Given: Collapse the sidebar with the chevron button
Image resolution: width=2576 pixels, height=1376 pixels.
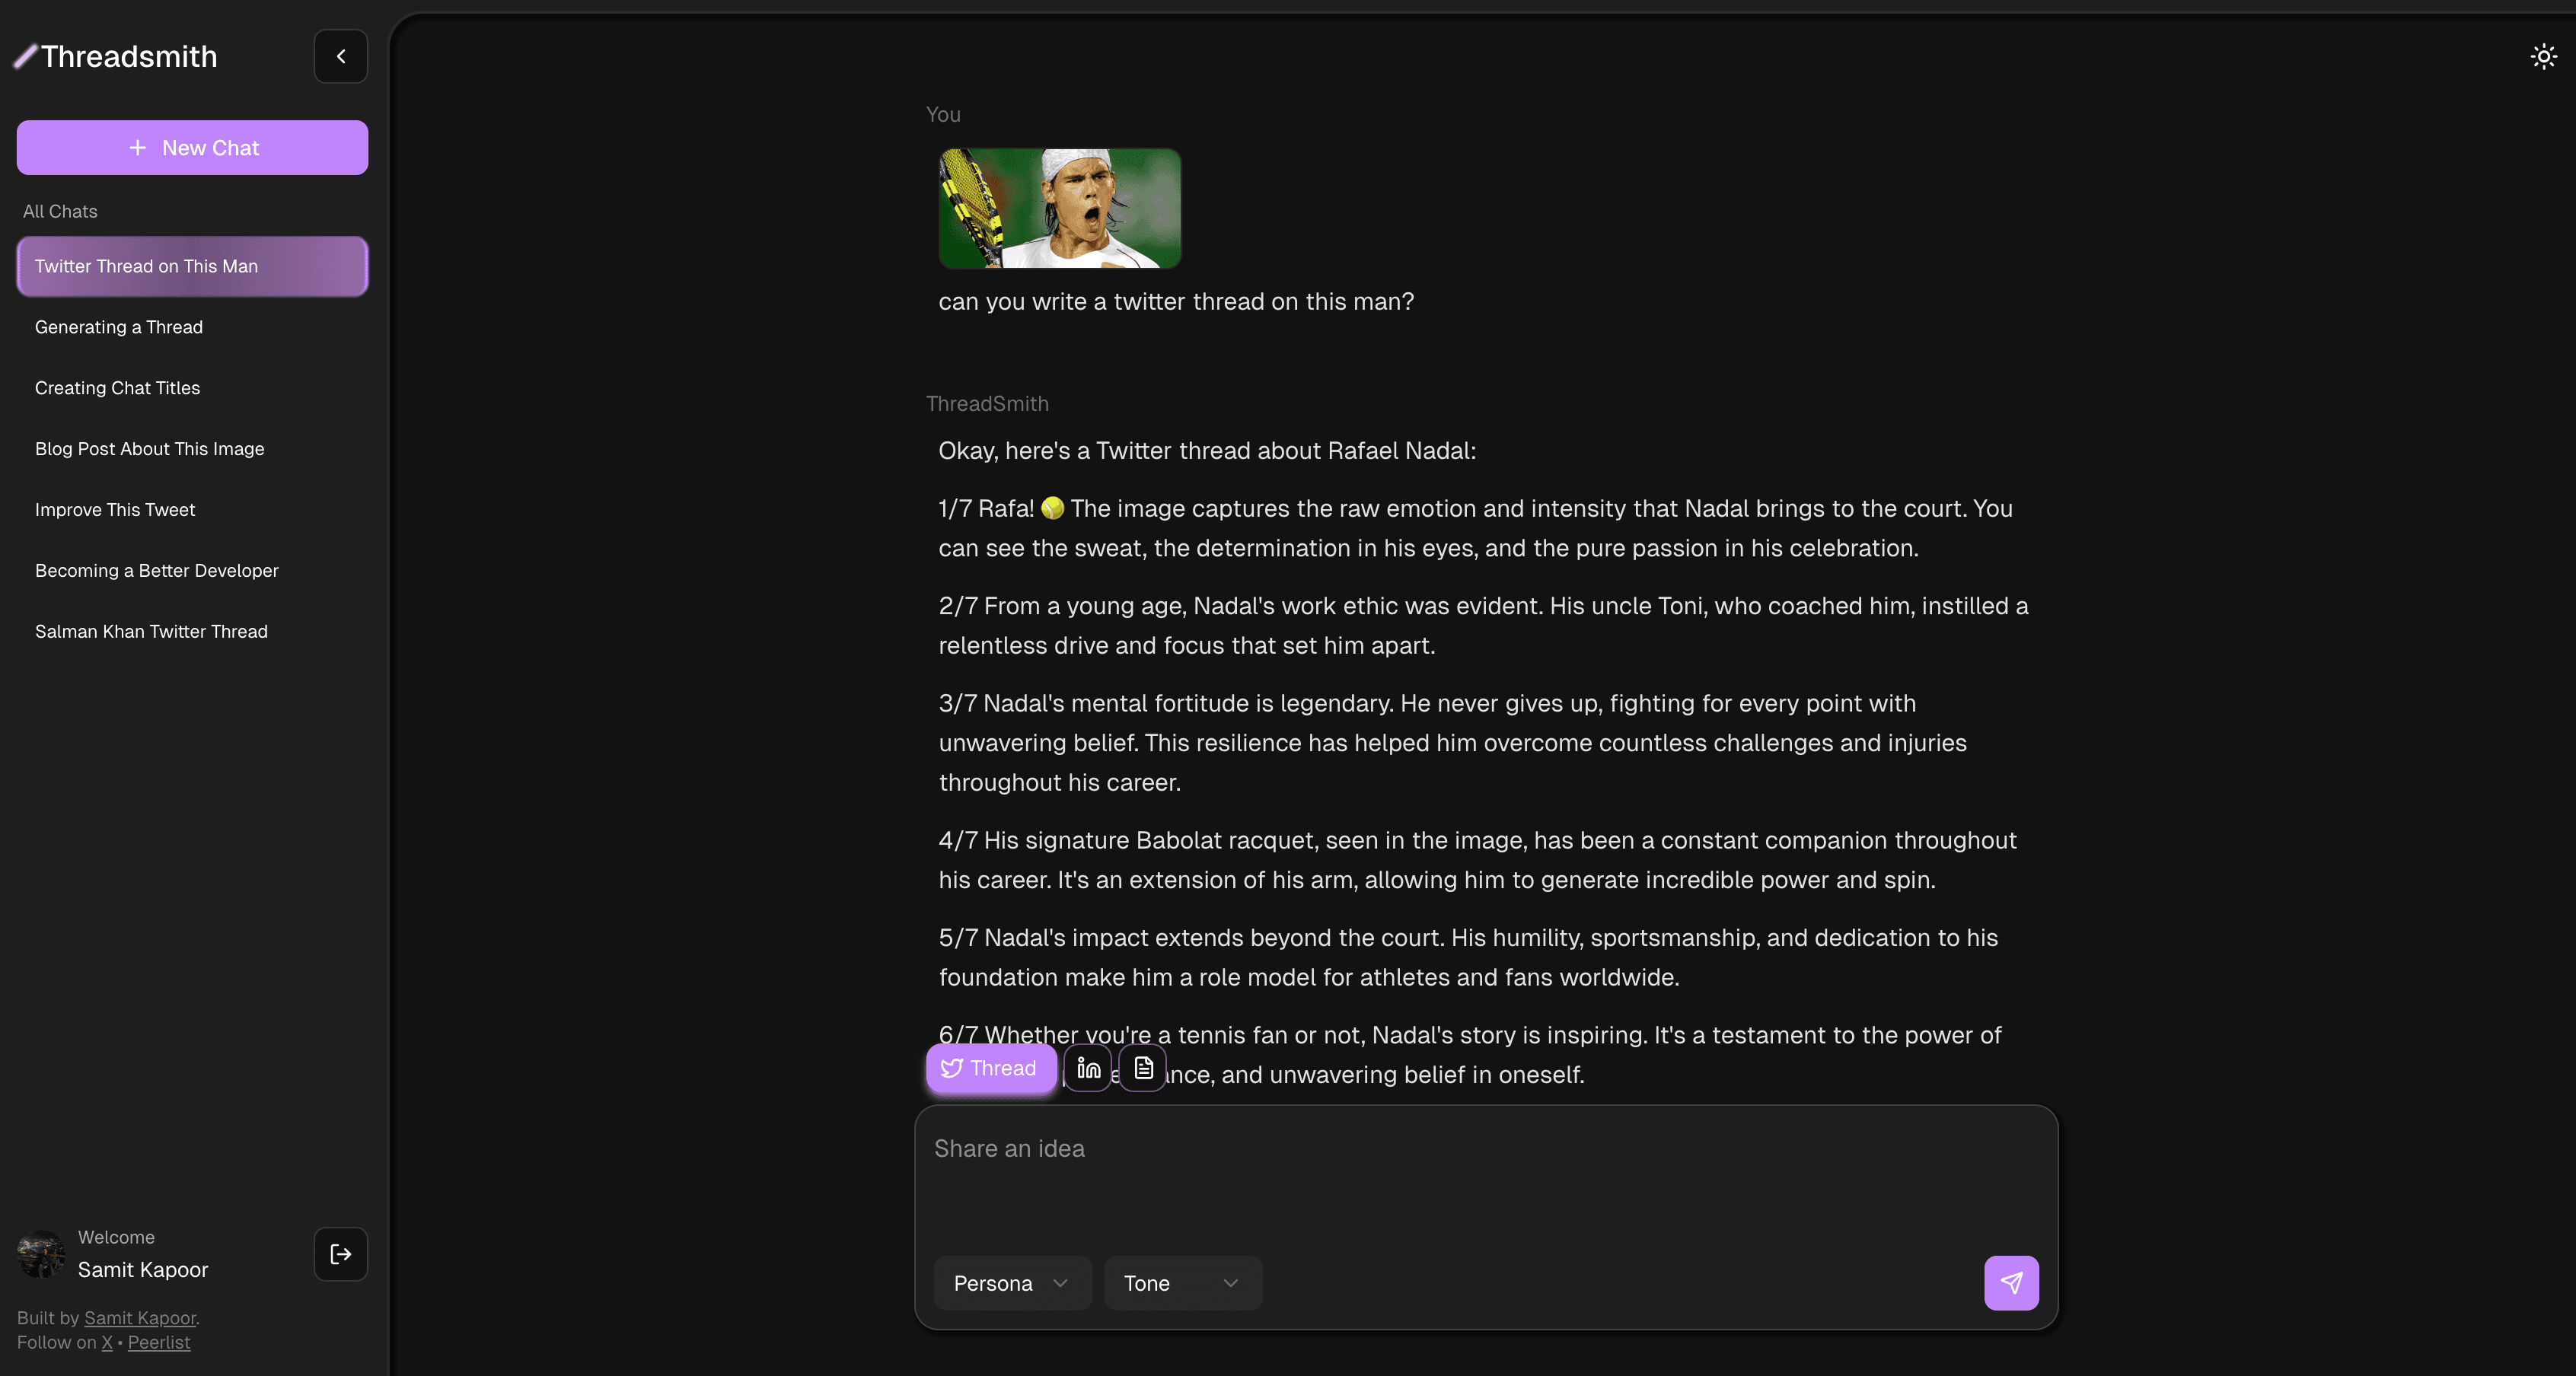Looking at the screenshot, I should coord(340,56).
